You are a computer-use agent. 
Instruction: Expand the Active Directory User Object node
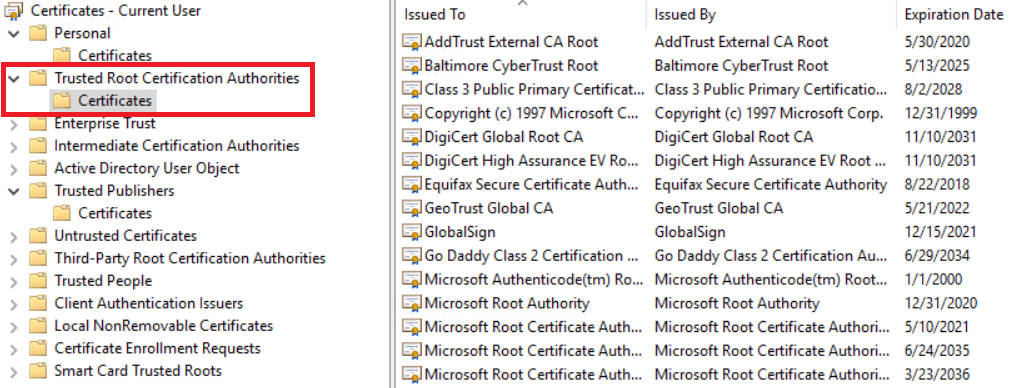click(14, 169)
